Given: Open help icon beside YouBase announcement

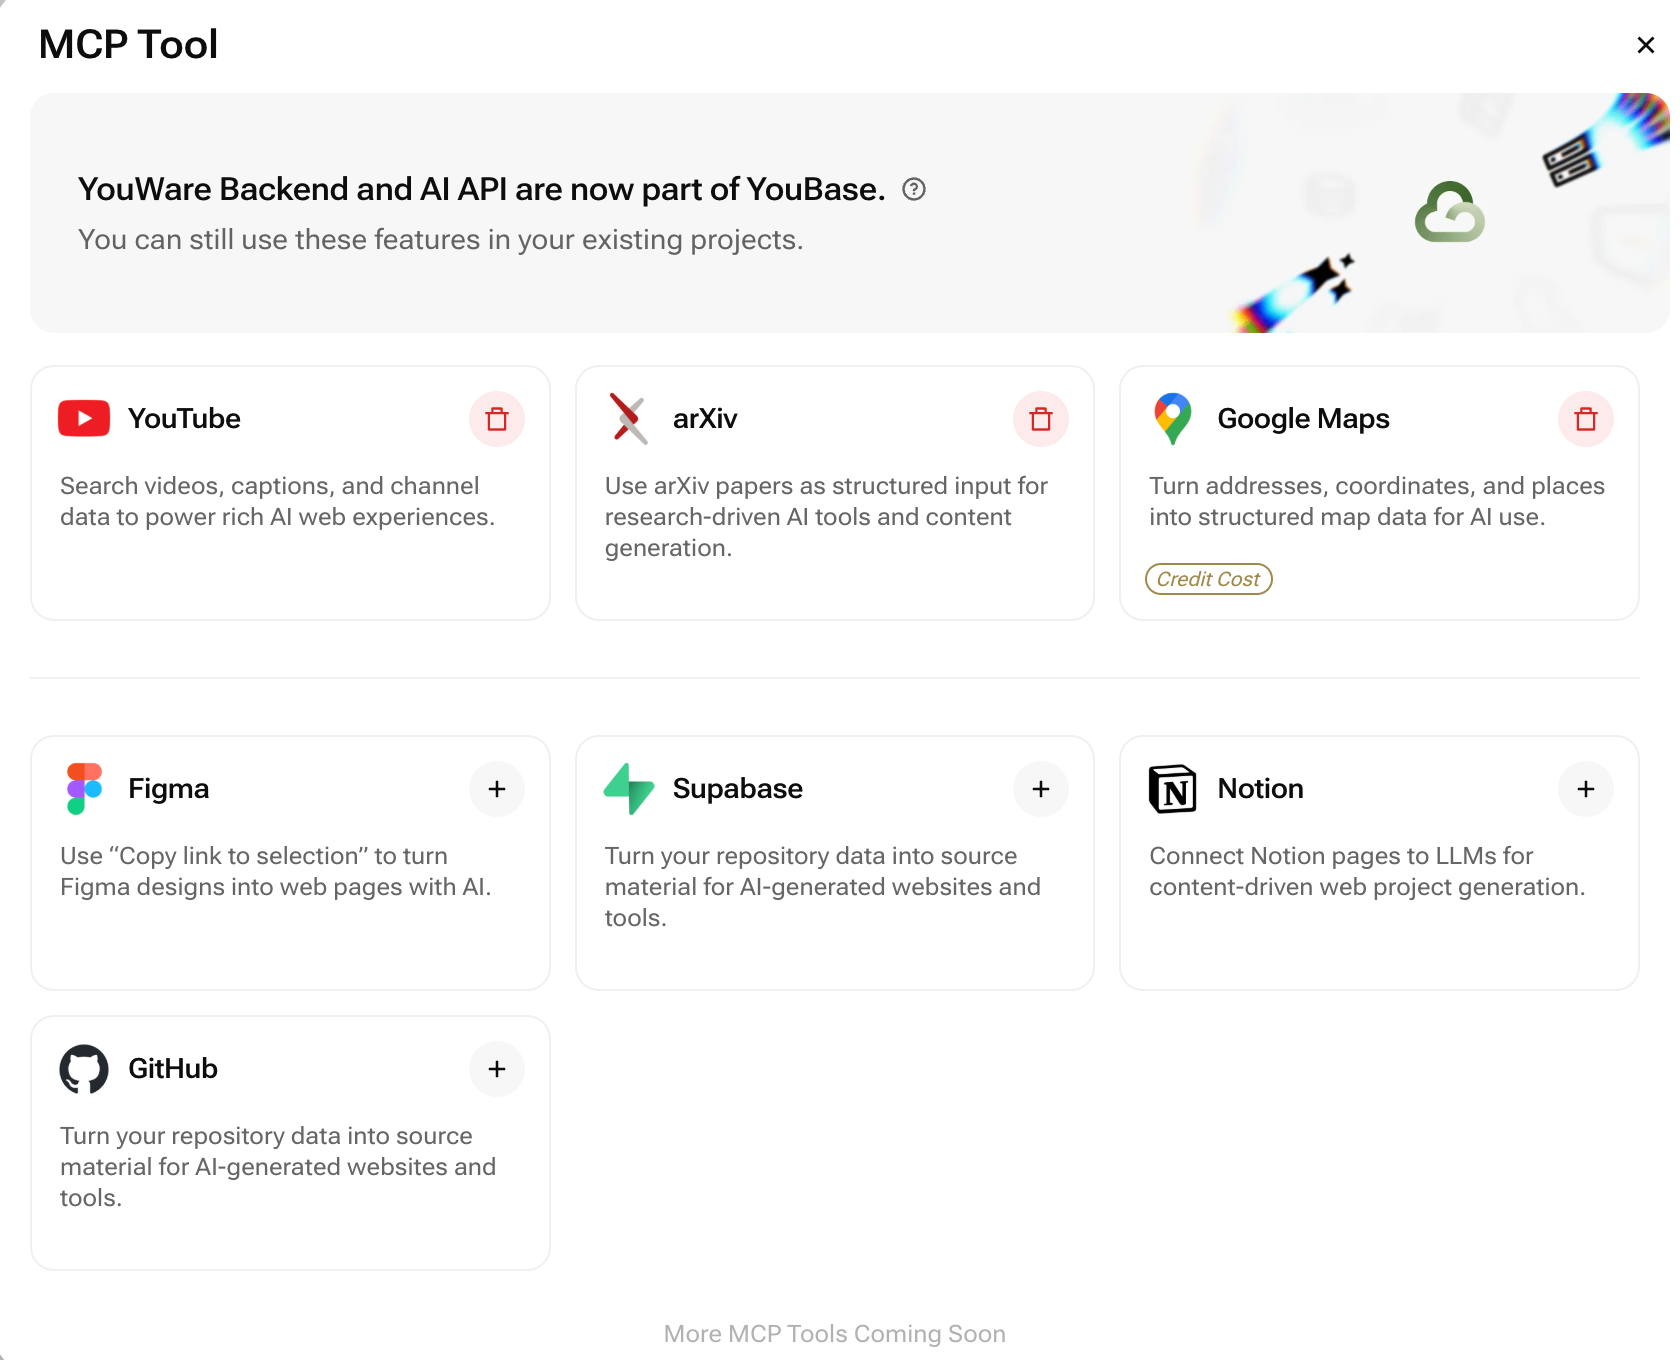Looking at the screenshot, I should point(914,189).
